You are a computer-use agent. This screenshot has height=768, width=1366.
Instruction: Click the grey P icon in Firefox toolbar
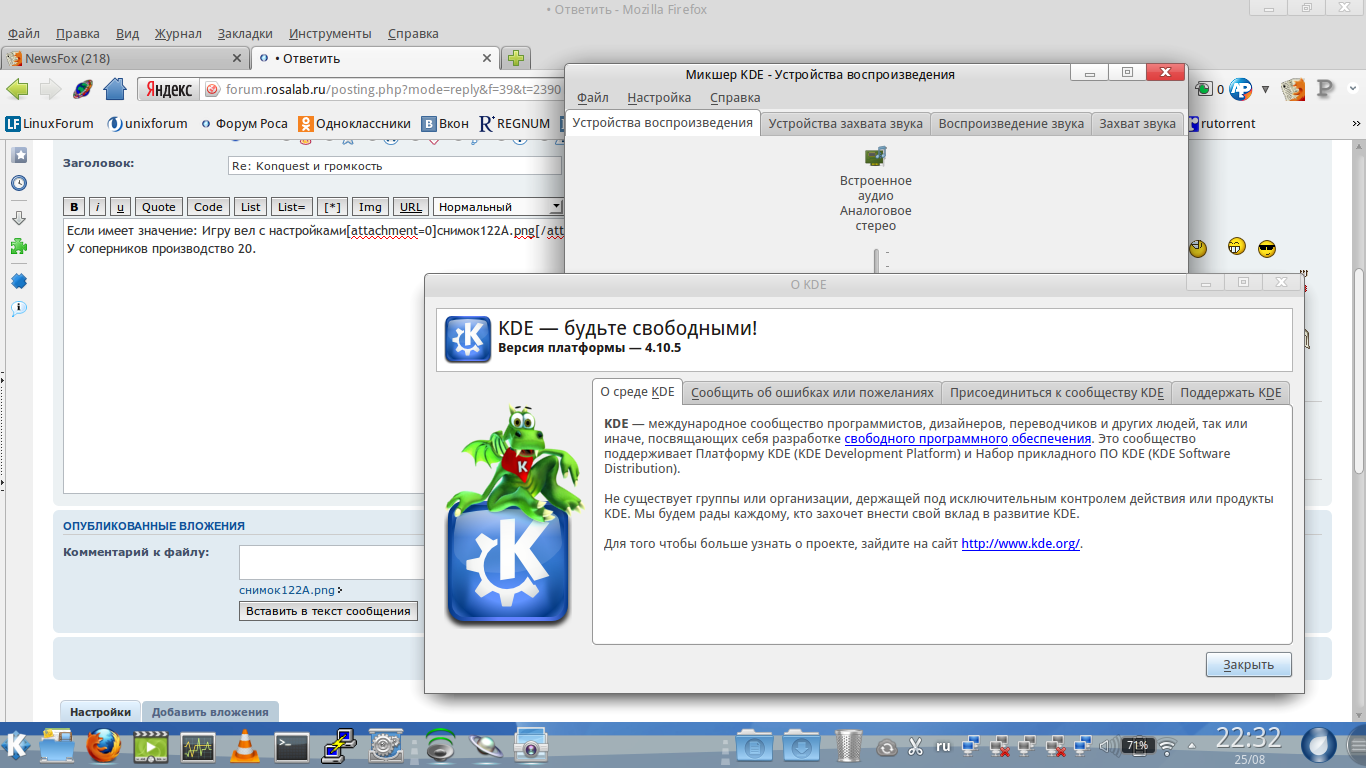pos(1326,89)
